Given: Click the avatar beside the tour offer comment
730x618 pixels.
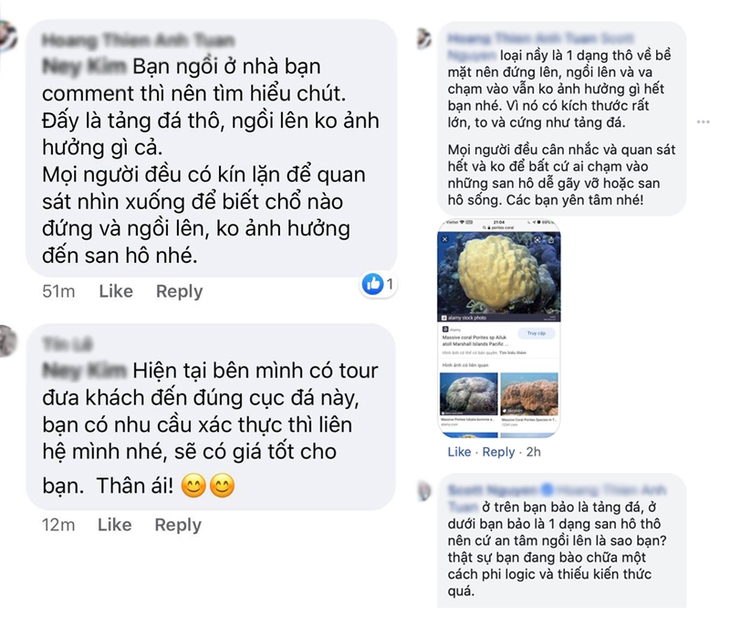Looking at the screenshot, I should click(x=8, y=339).
